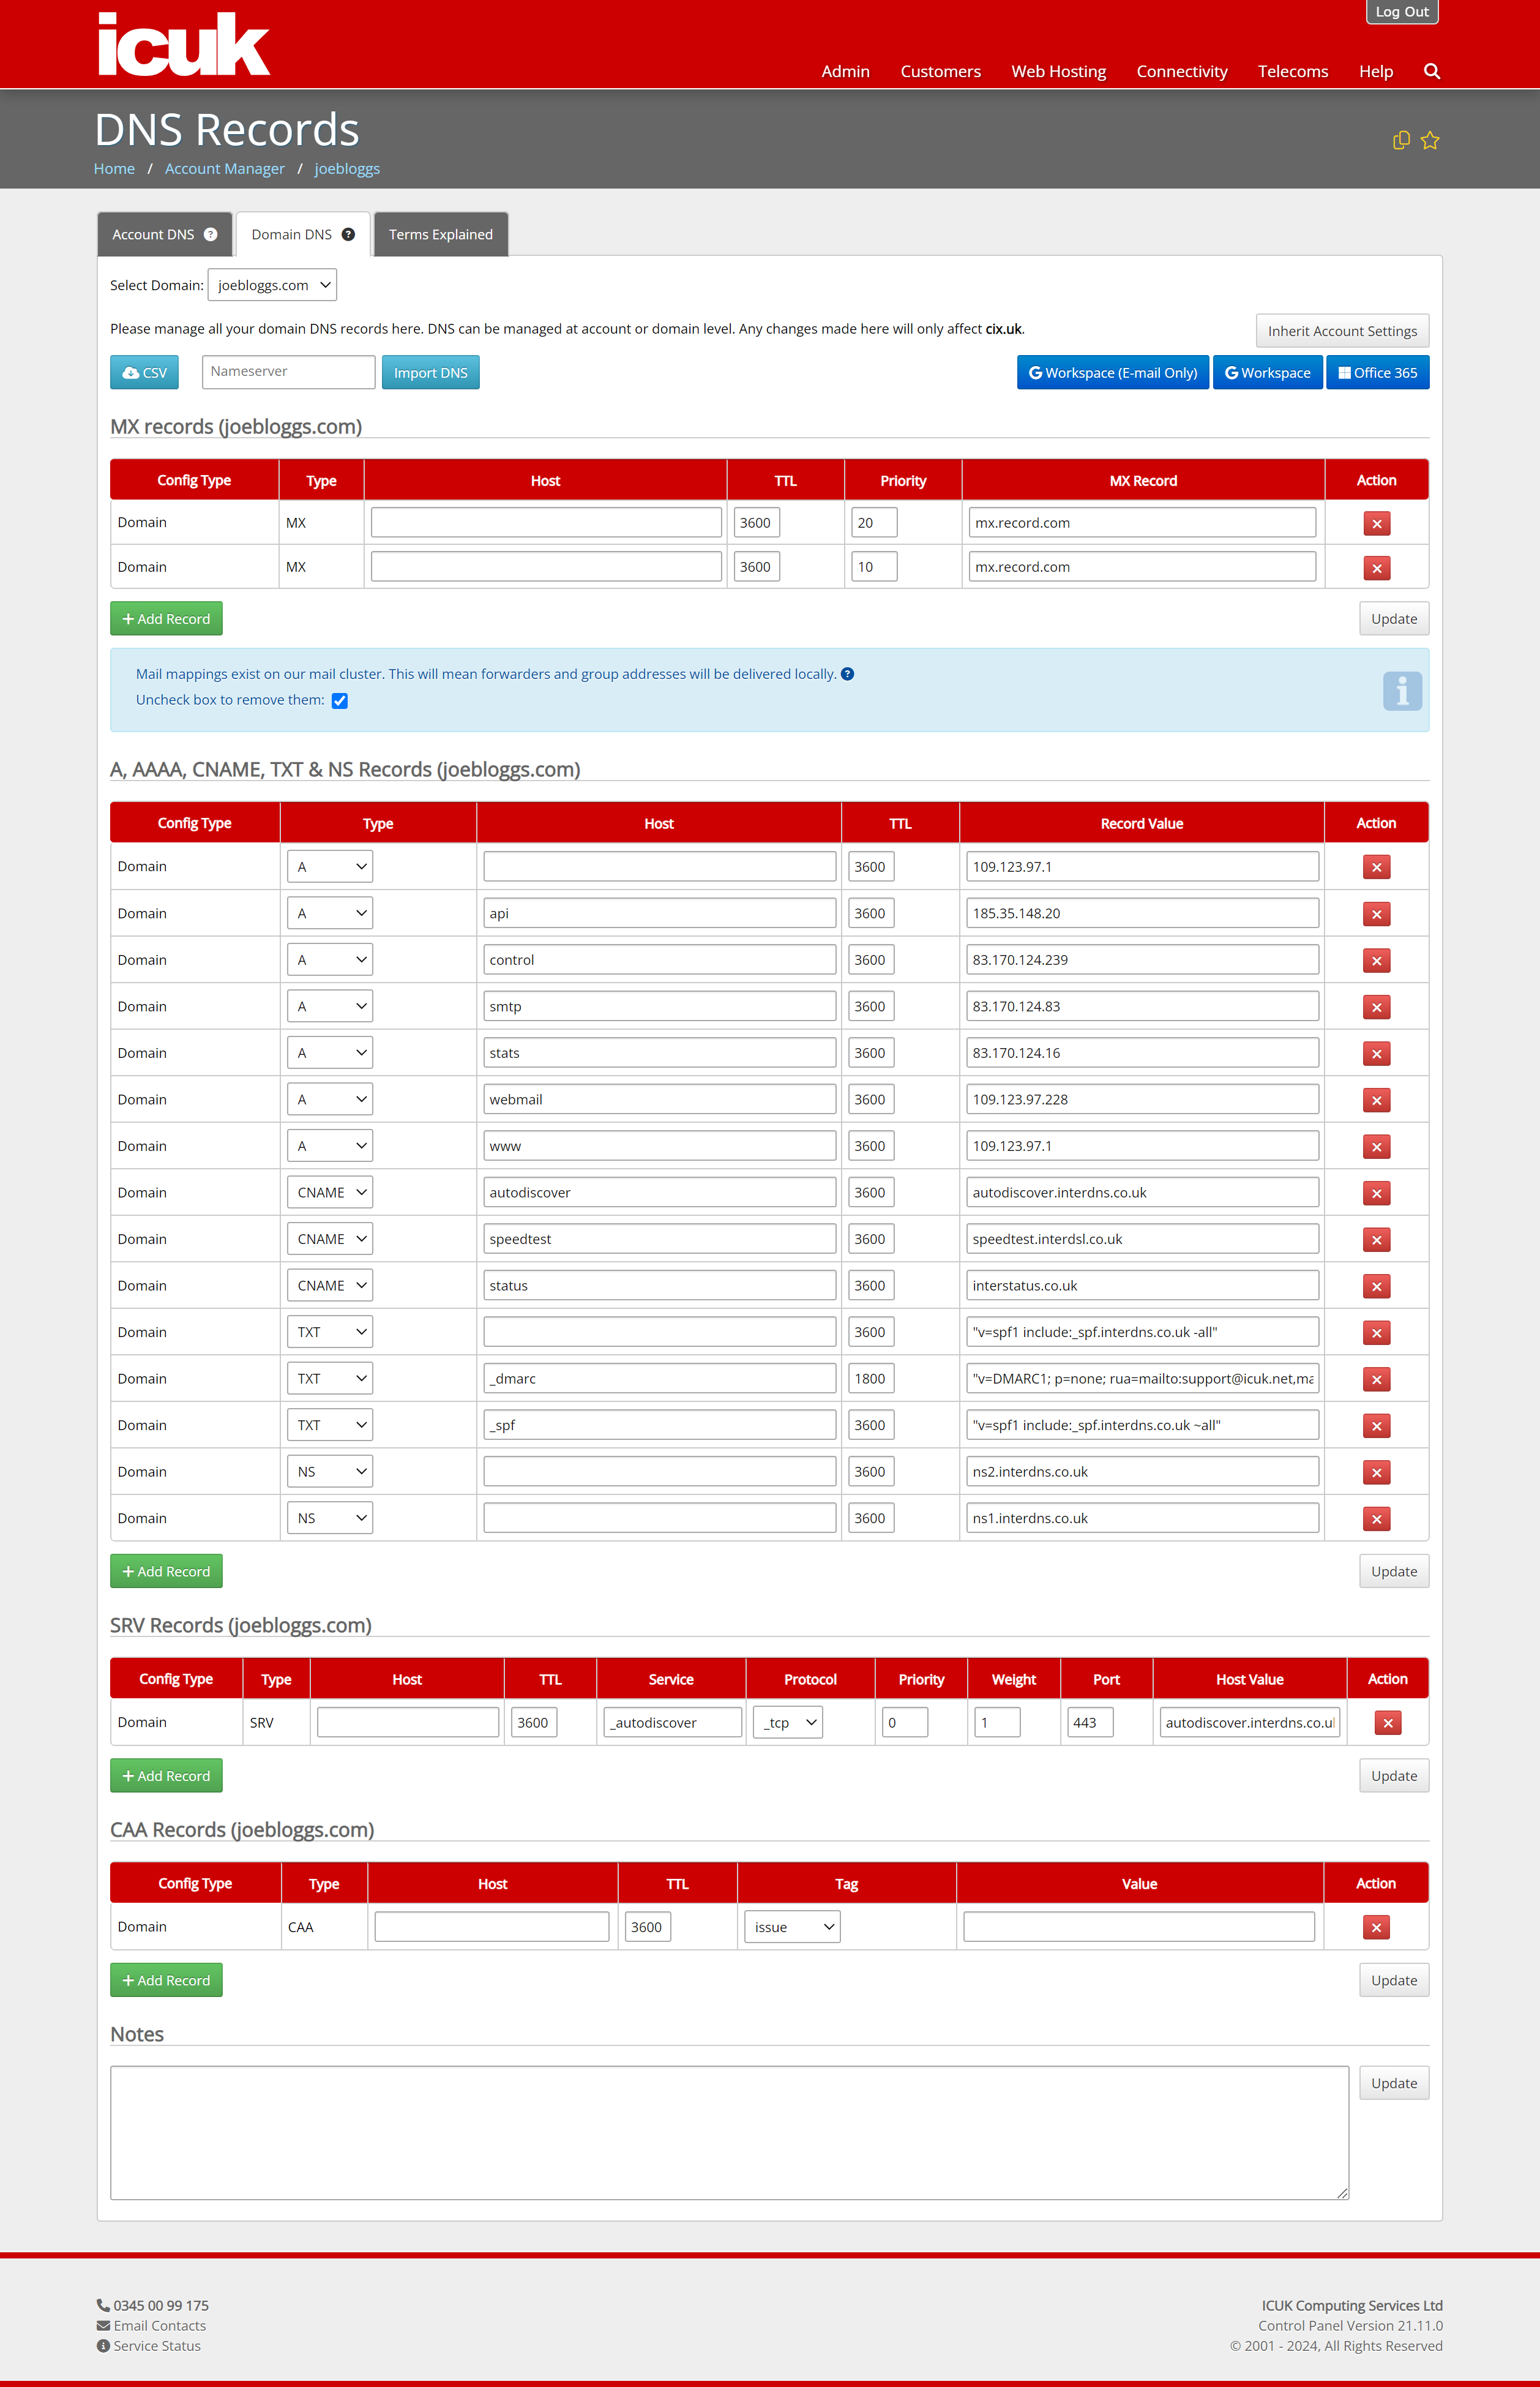Remove the _dmarc TXT record
The height and width of the screenshot is (2387, 1540).
(x=1376, y=1380)
